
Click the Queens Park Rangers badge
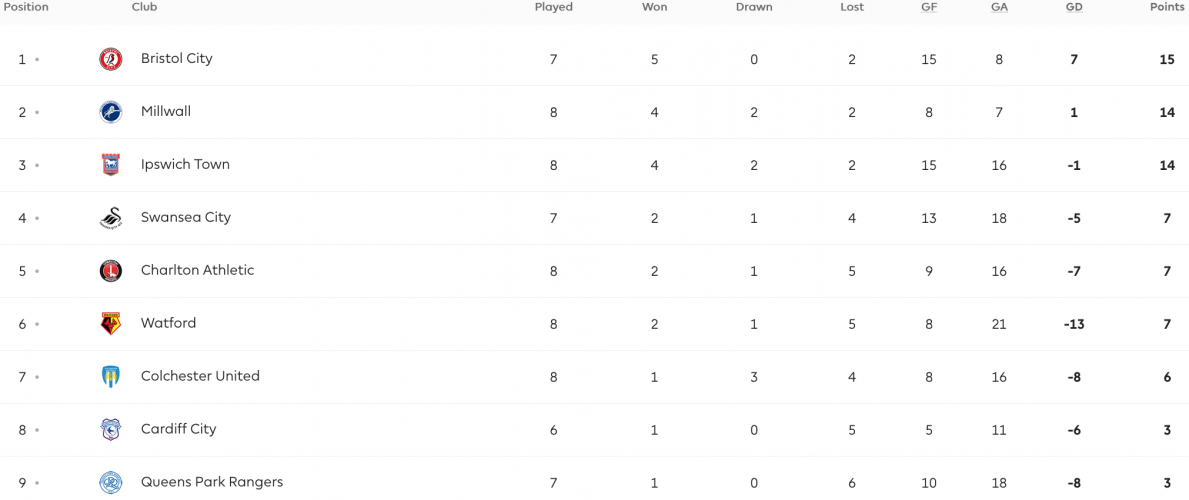[111, 483]
